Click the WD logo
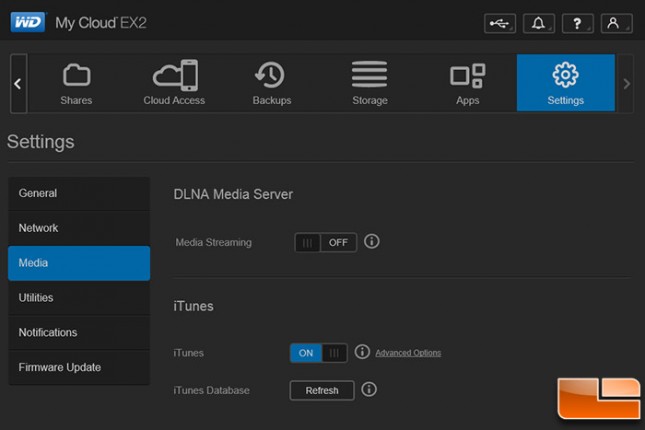This screenshot has height=430, width=645. [28, 22]
